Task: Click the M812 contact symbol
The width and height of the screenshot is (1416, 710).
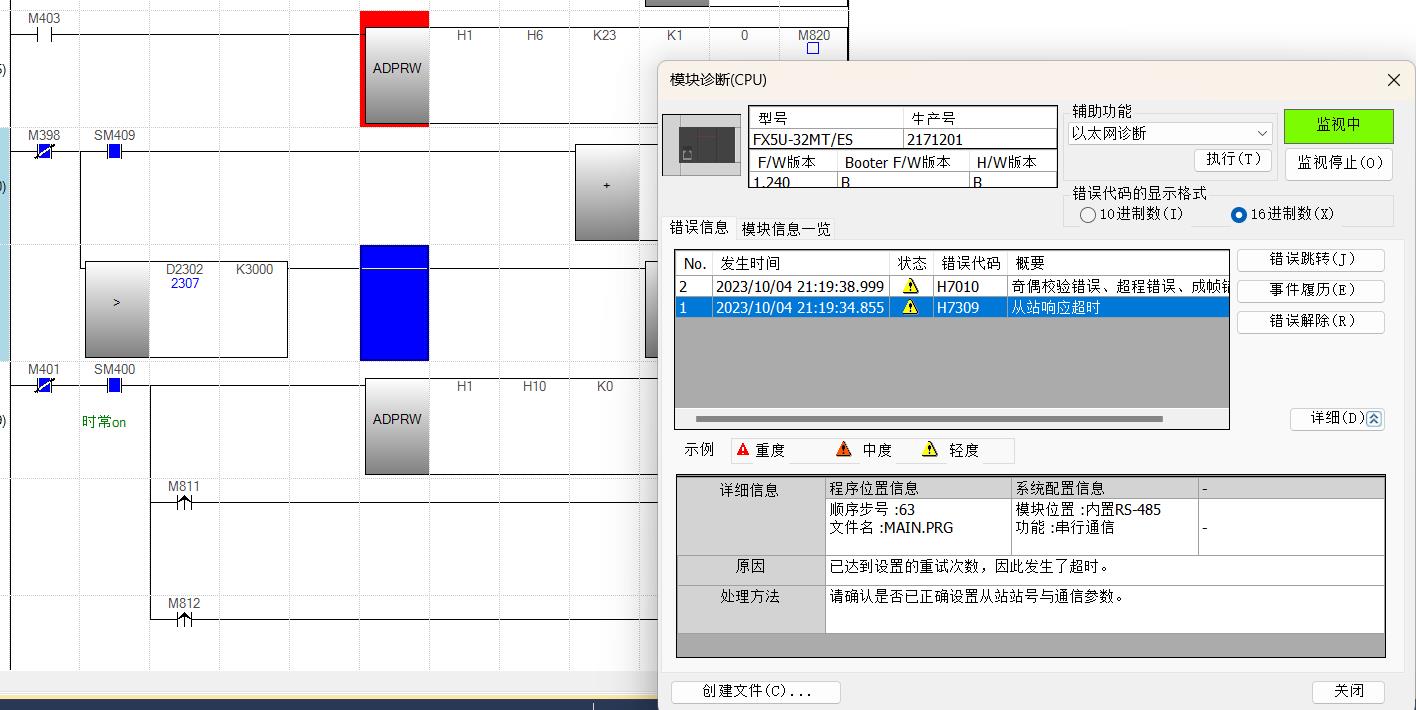Action: coord(183,619)
